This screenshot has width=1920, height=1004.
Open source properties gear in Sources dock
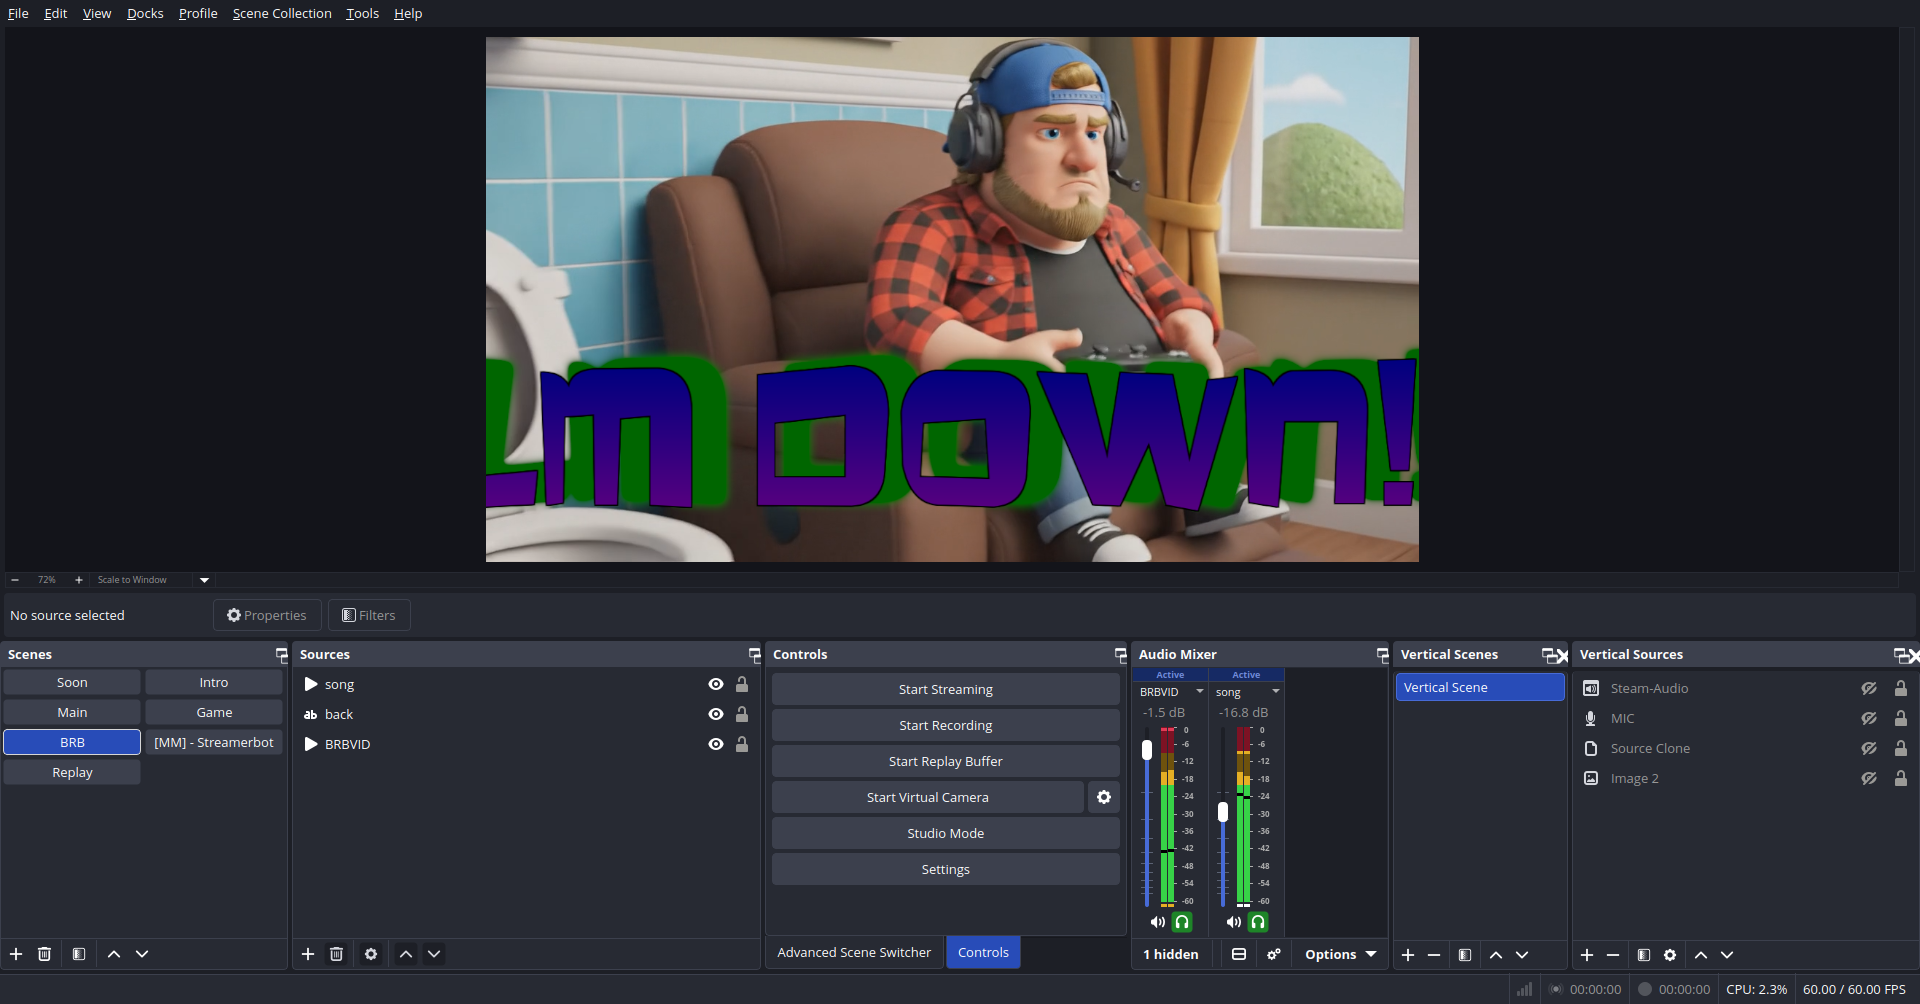(371, 954)
